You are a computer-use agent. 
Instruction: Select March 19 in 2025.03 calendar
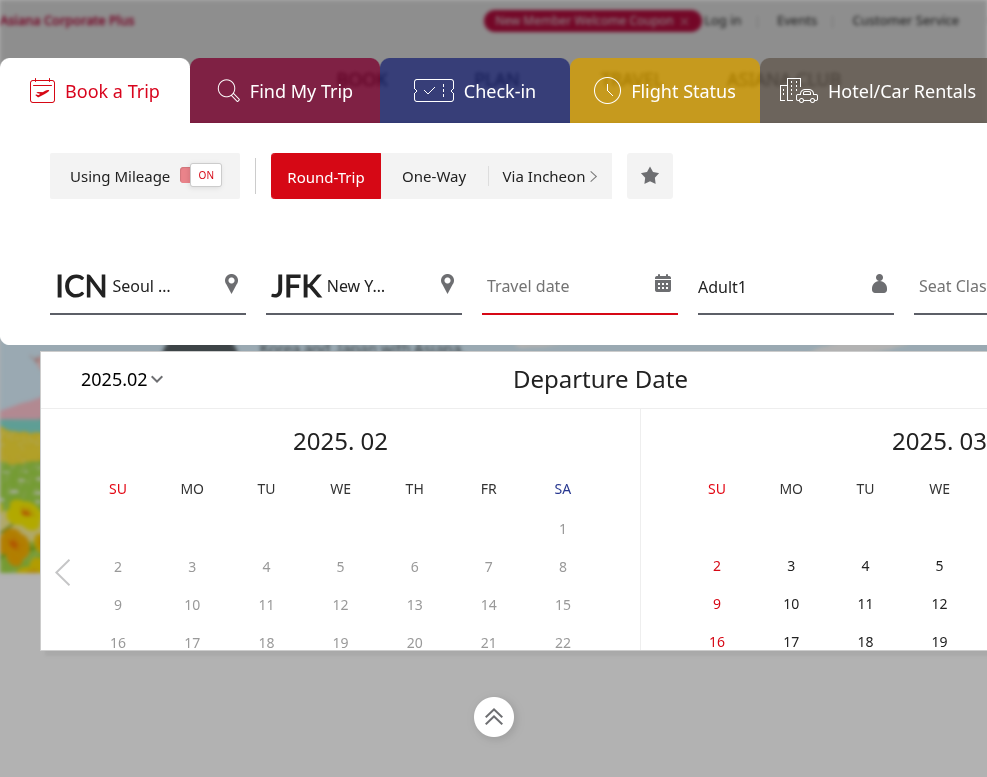tap(939, 642)
